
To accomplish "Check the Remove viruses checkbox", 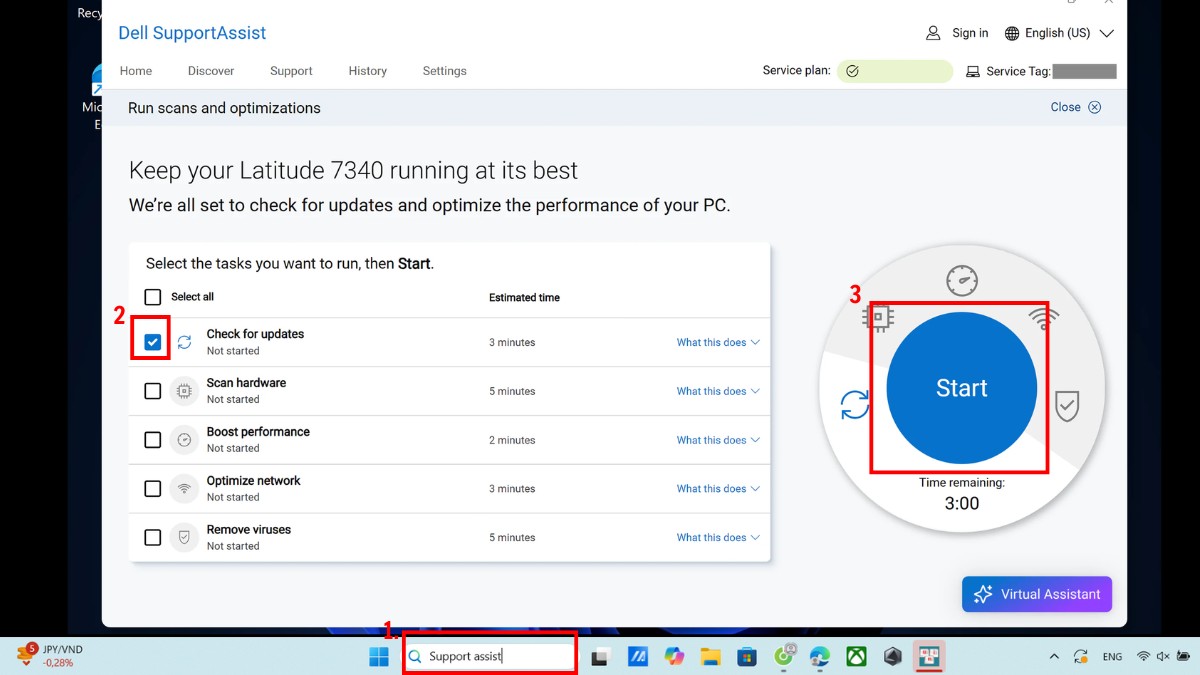I will [152, 538].
